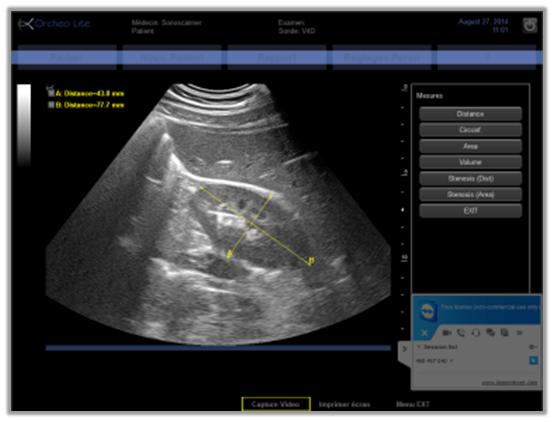
Task: Select the Distance measurement button
Action: (x=470, y=114)
